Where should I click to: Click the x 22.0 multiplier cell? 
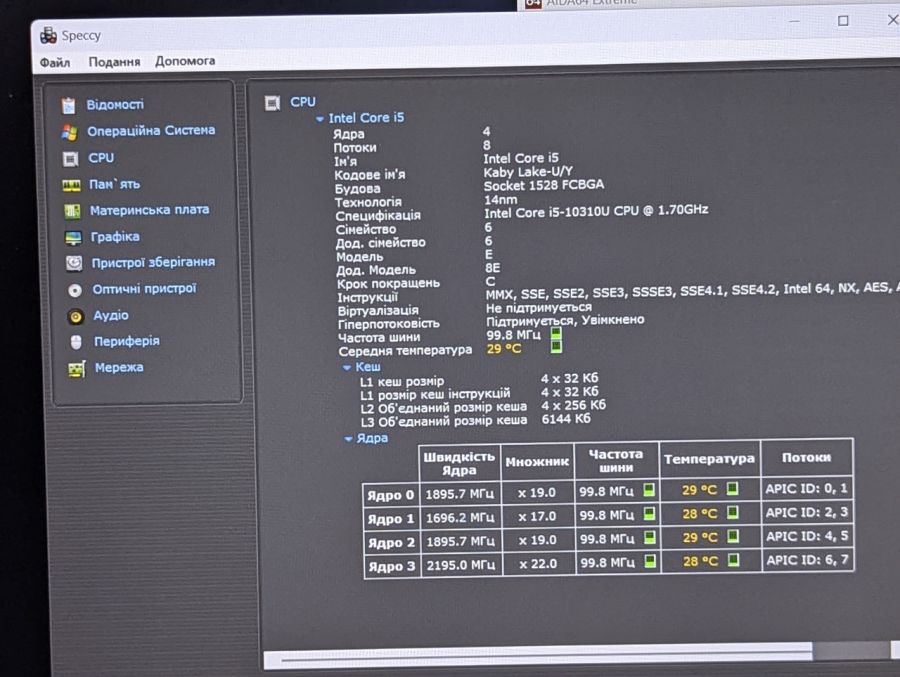click(538, 564)
